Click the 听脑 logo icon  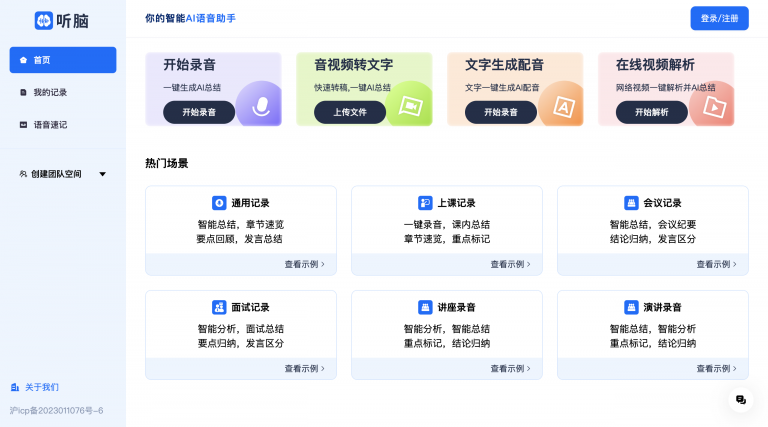(44, 21)
